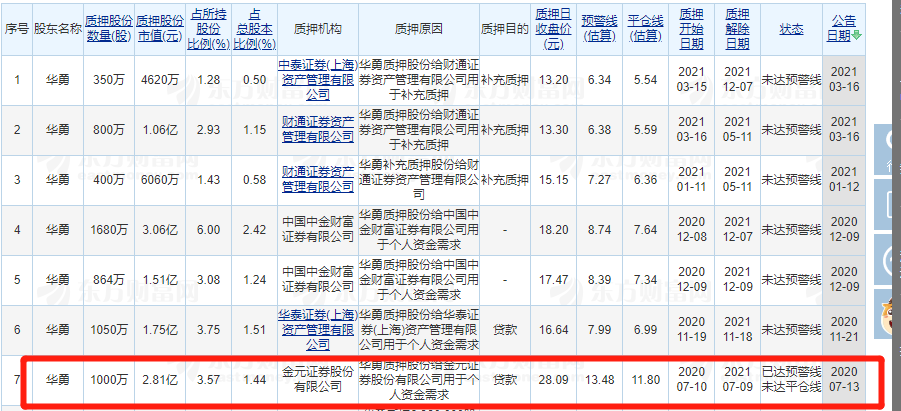This screenshot has height=411, width=901.
Task: Click the 已达预警线 未达平仓线 status cell
Action: pyautogui.click(x=791, y=380)
